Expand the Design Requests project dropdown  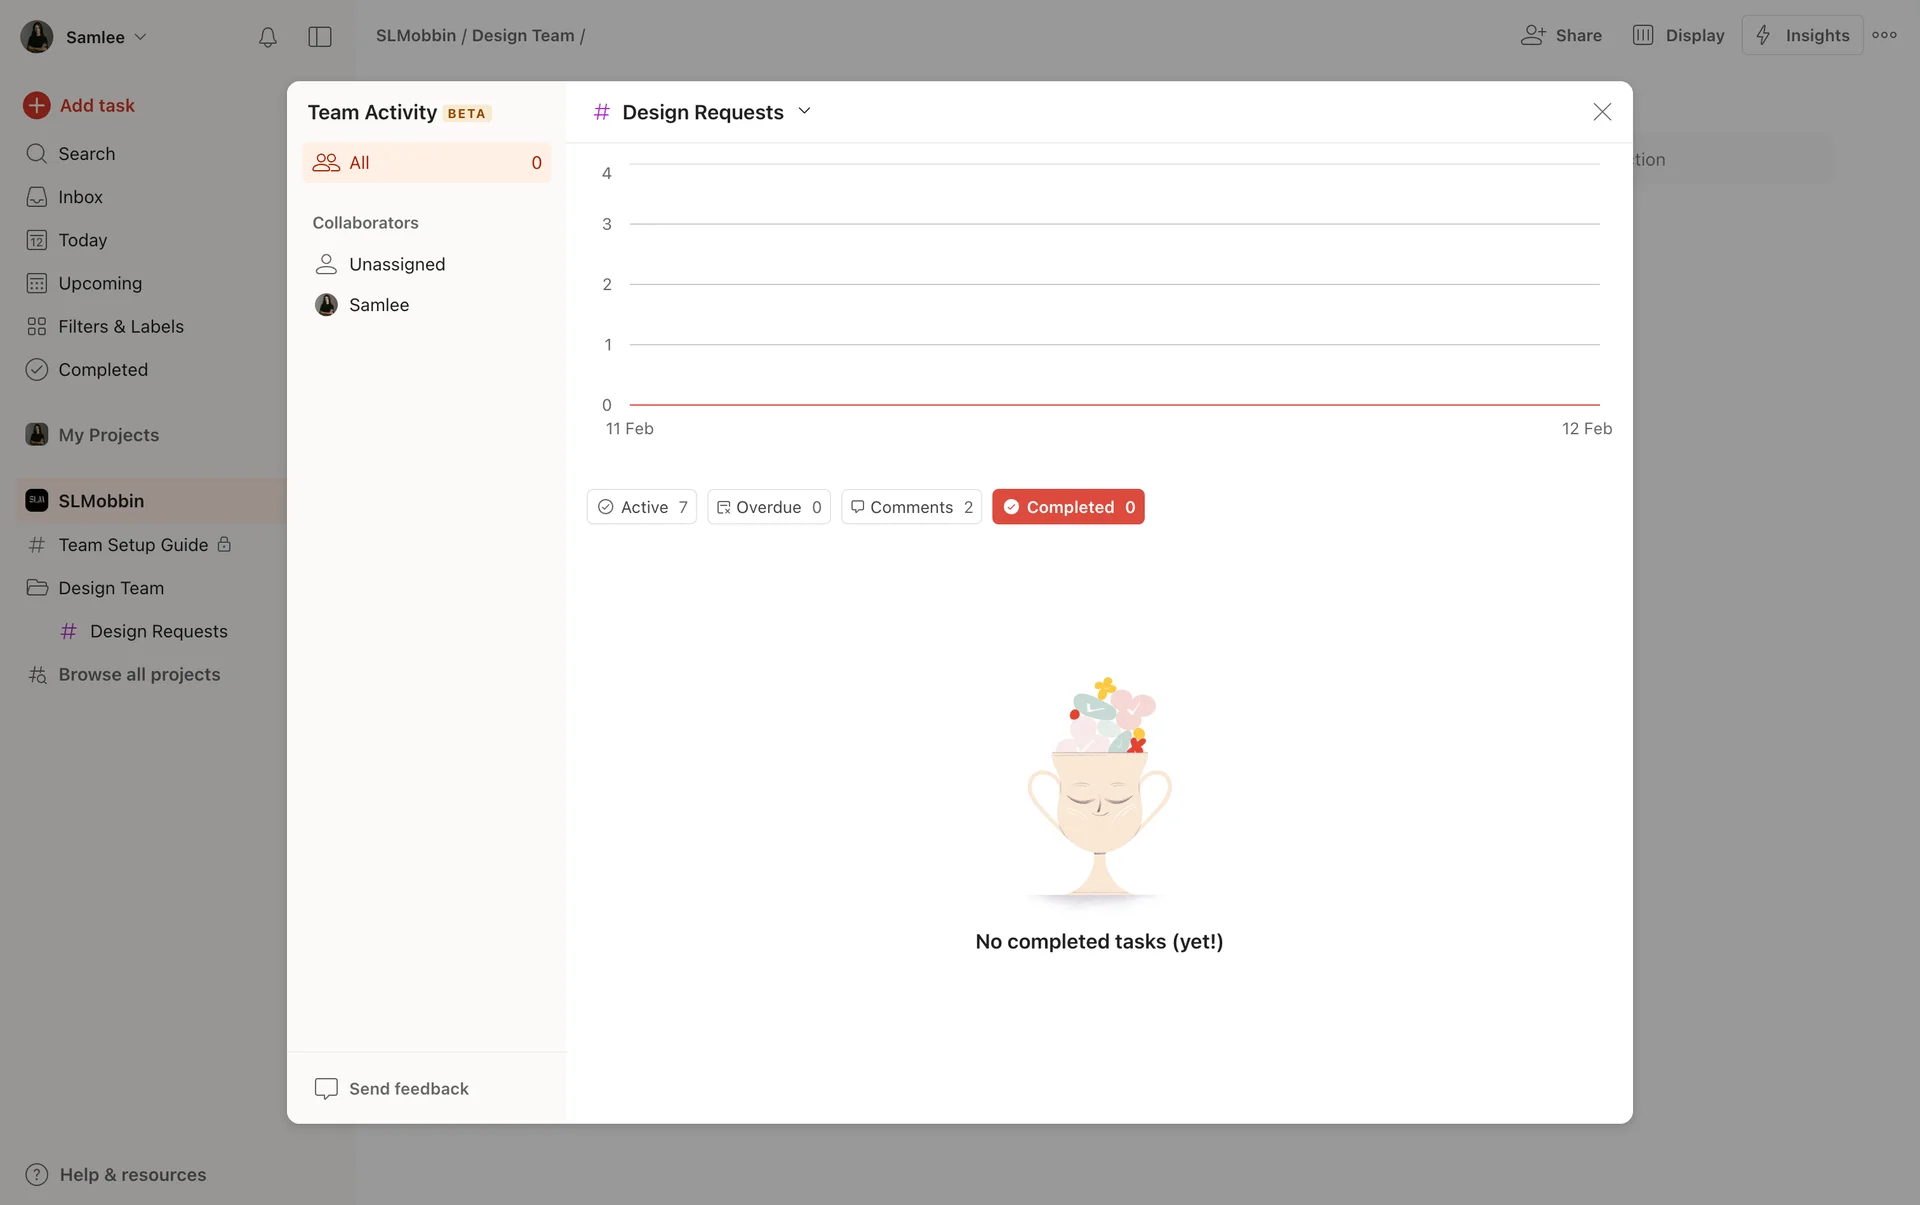coord(804,111)
